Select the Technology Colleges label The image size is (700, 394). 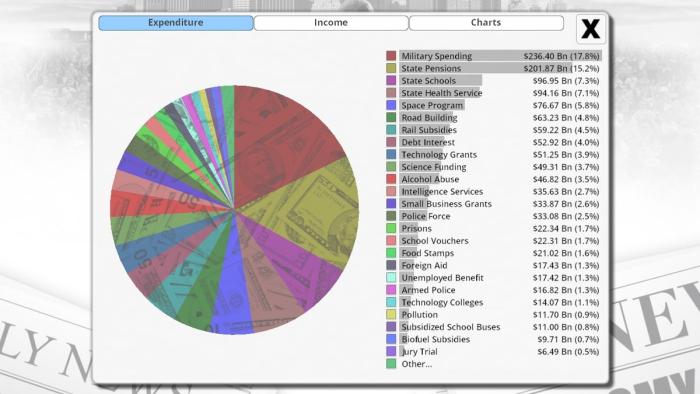pyautogui.click(x=442, y=302)
